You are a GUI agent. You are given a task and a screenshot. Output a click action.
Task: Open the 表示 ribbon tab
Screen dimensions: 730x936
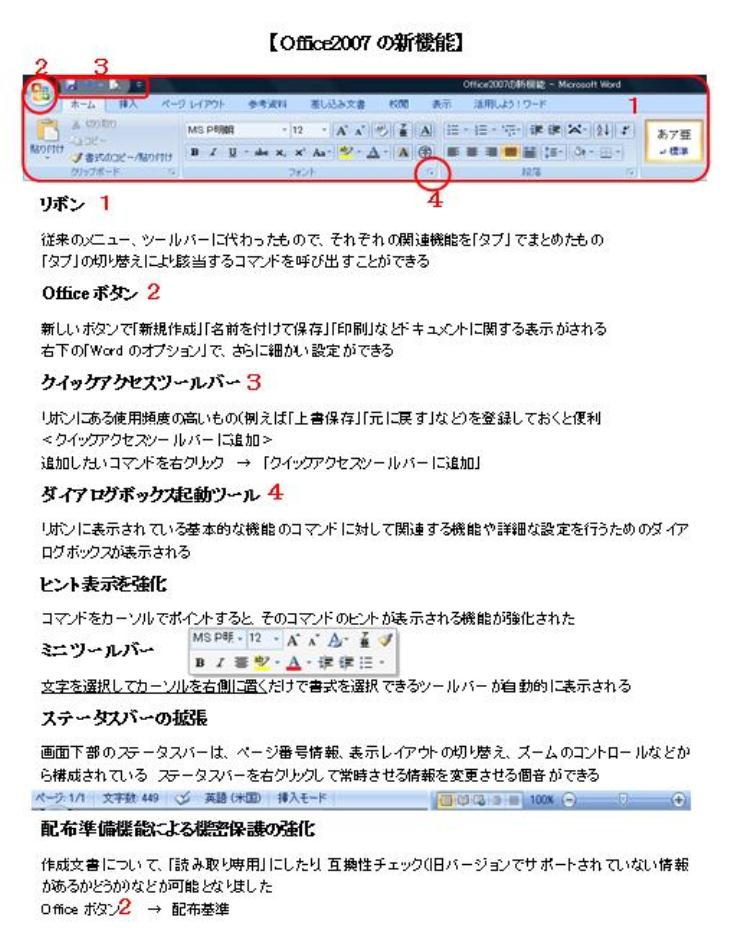point(441,104)
